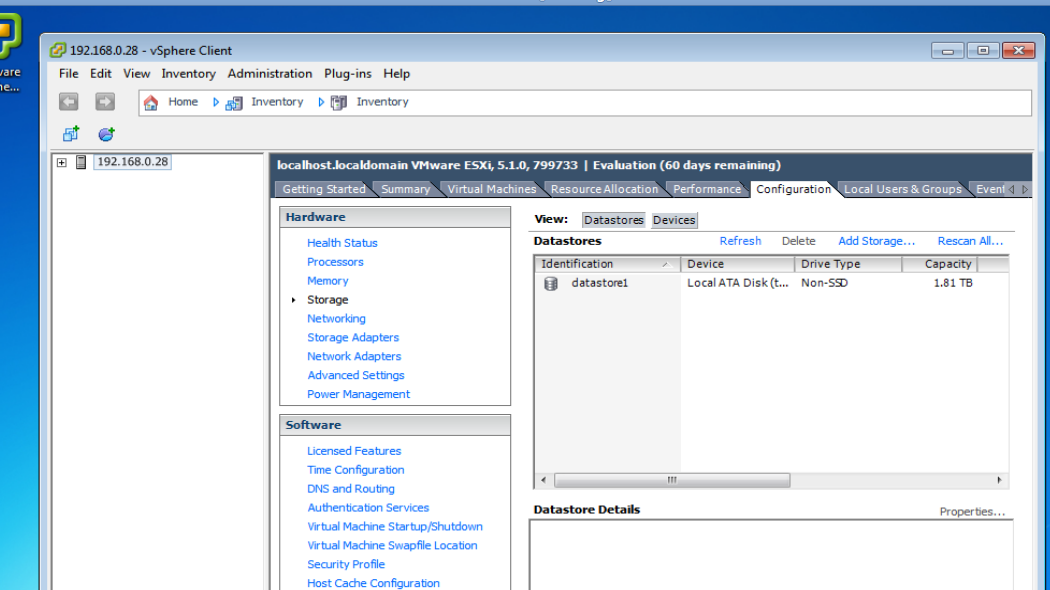Screen dimensions: 1050x590
Task: Open Licensed Features under Software
Action: [x=354, y=451]
